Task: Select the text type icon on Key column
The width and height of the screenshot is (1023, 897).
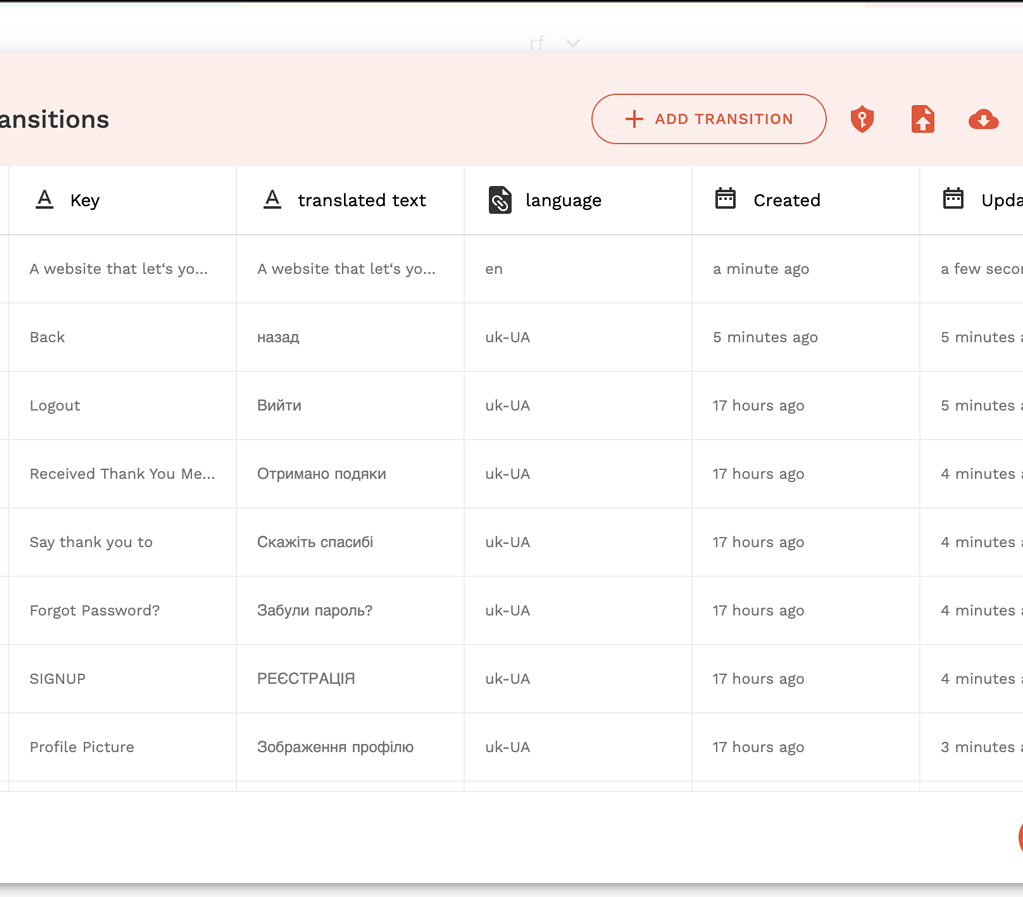Action: 44,199
